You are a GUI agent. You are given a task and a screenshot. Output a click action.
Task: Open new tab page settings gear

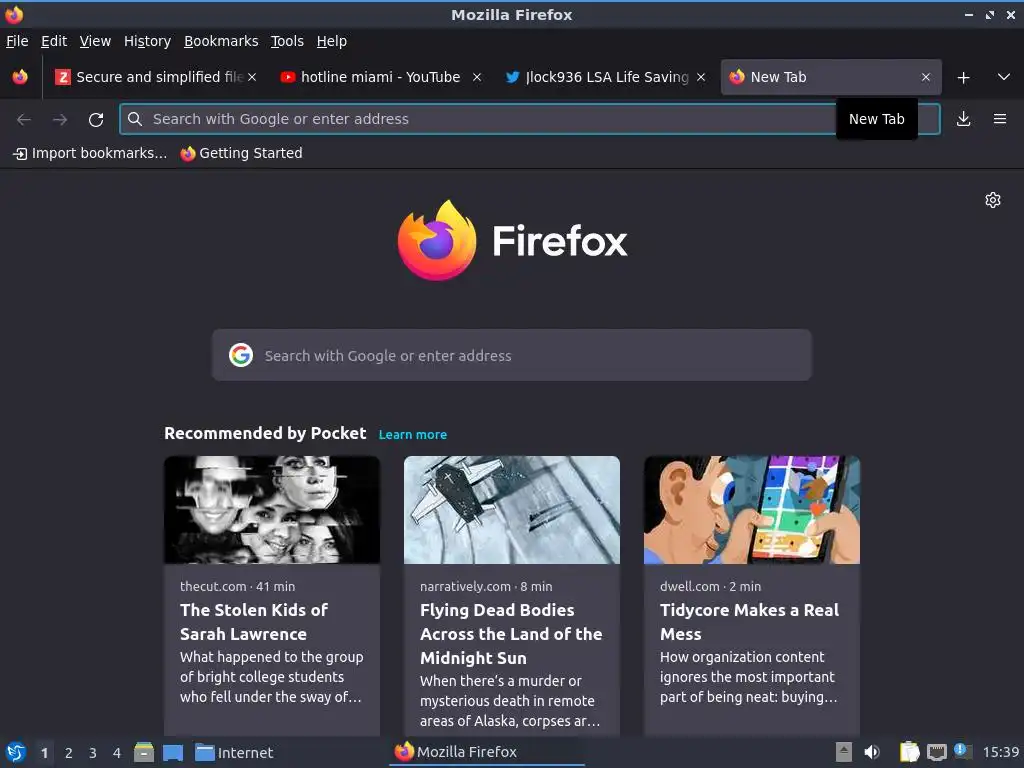click(993, 200)
